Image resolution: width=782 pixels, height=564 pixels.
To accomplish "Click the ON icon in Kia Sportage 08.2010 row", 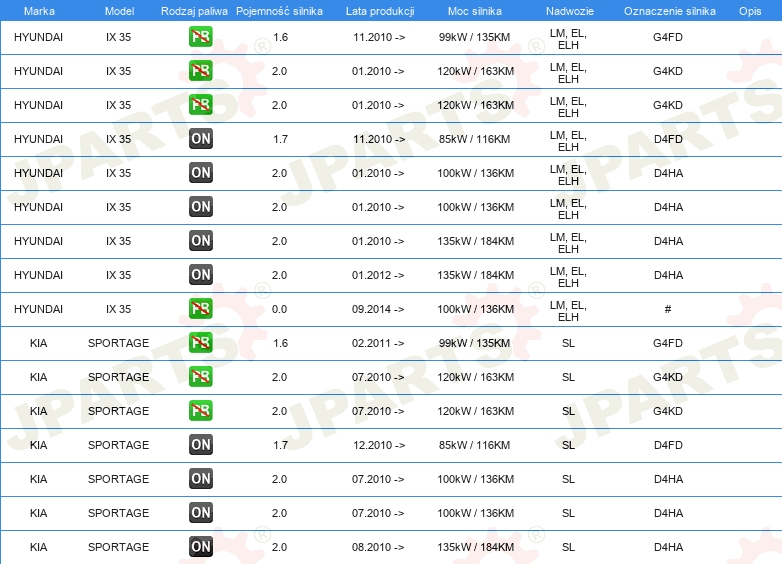I will 200,547.
